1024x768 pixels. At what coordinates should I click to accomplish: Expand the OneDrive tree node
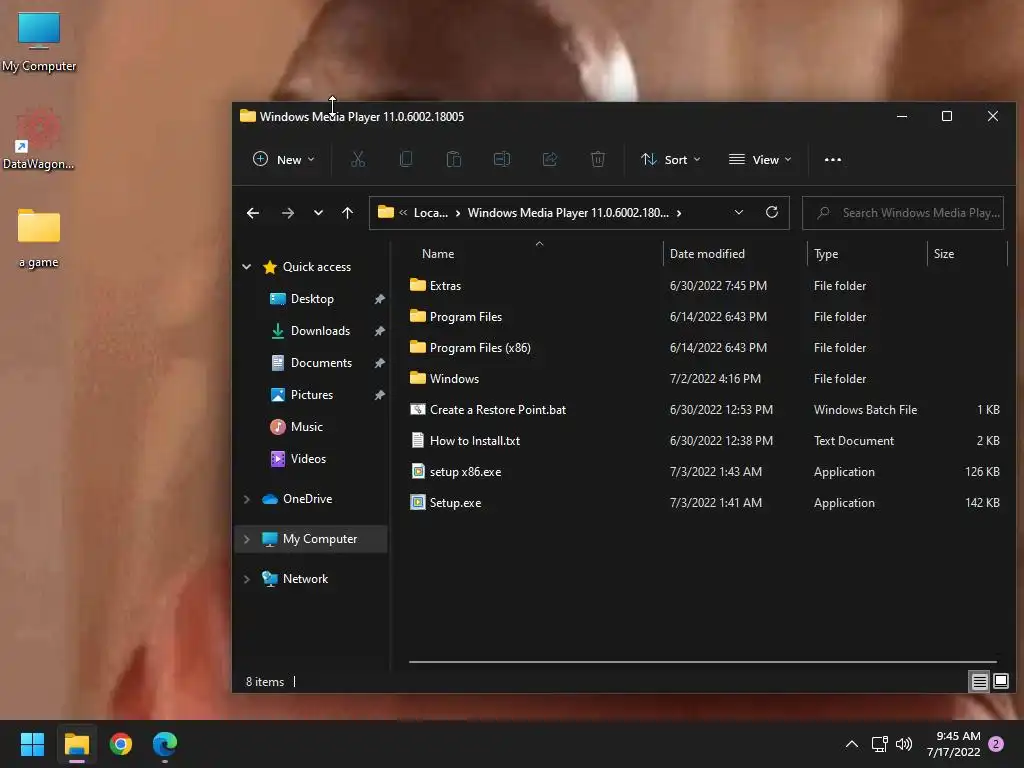(x=247, y=499)
